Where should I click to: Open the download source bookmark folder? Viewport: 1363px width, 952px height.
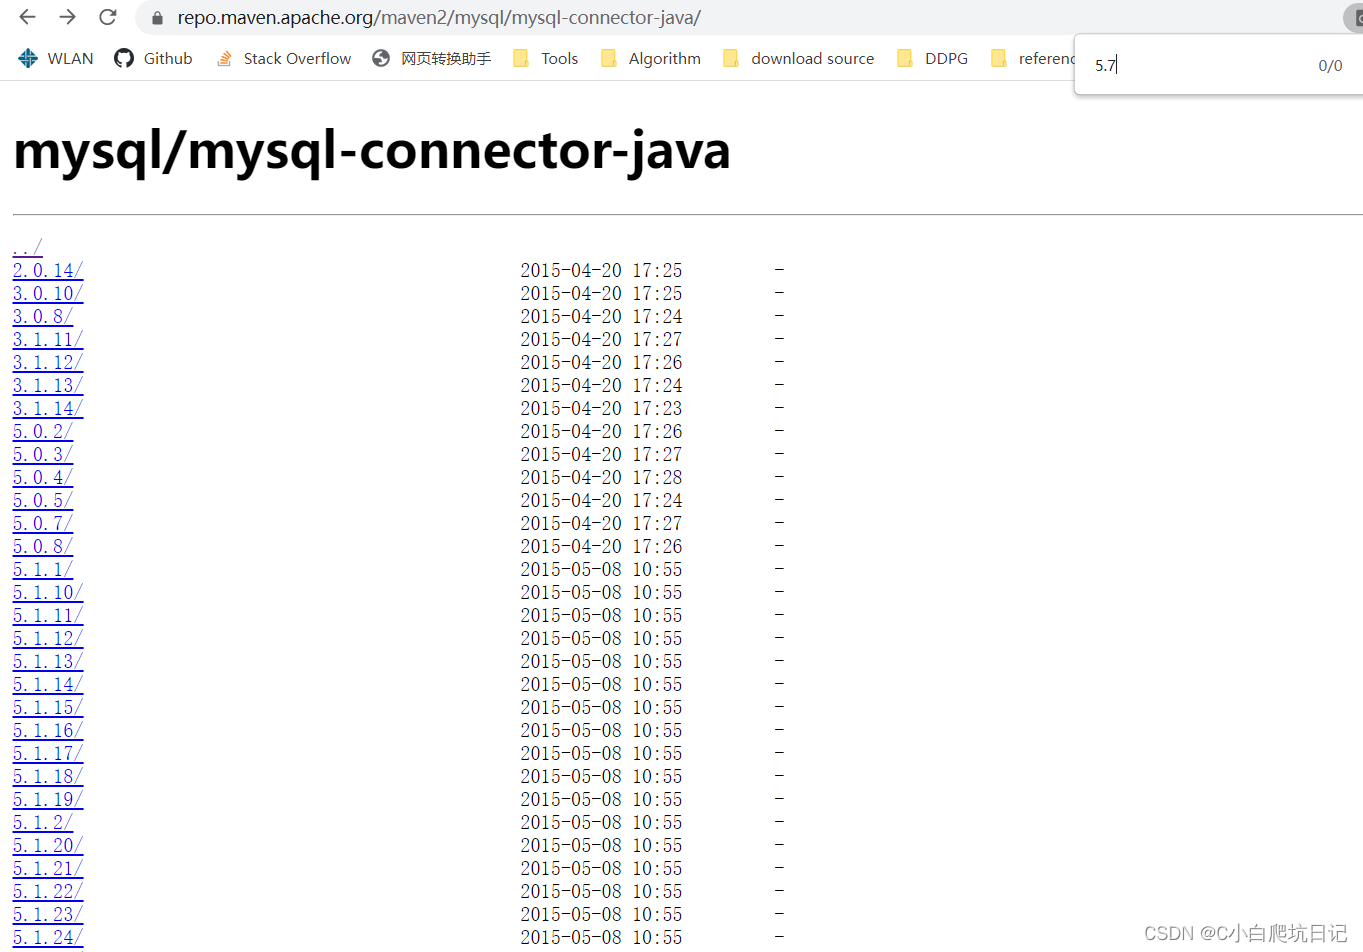799,59
